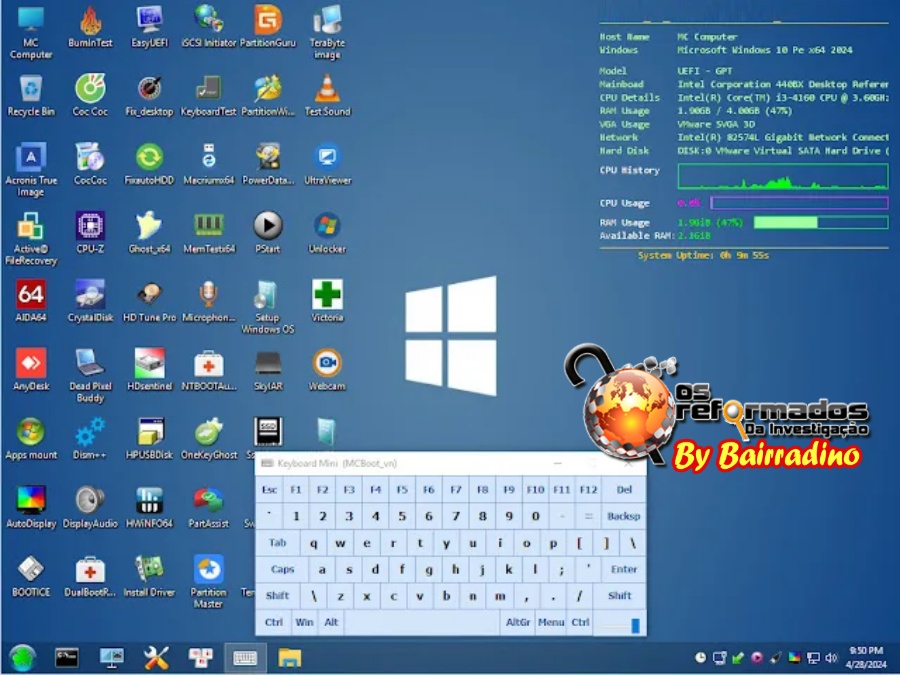Click the space bar on Keyboard Mini
This screenshot has width=900, height=675.
click(422, 622)
